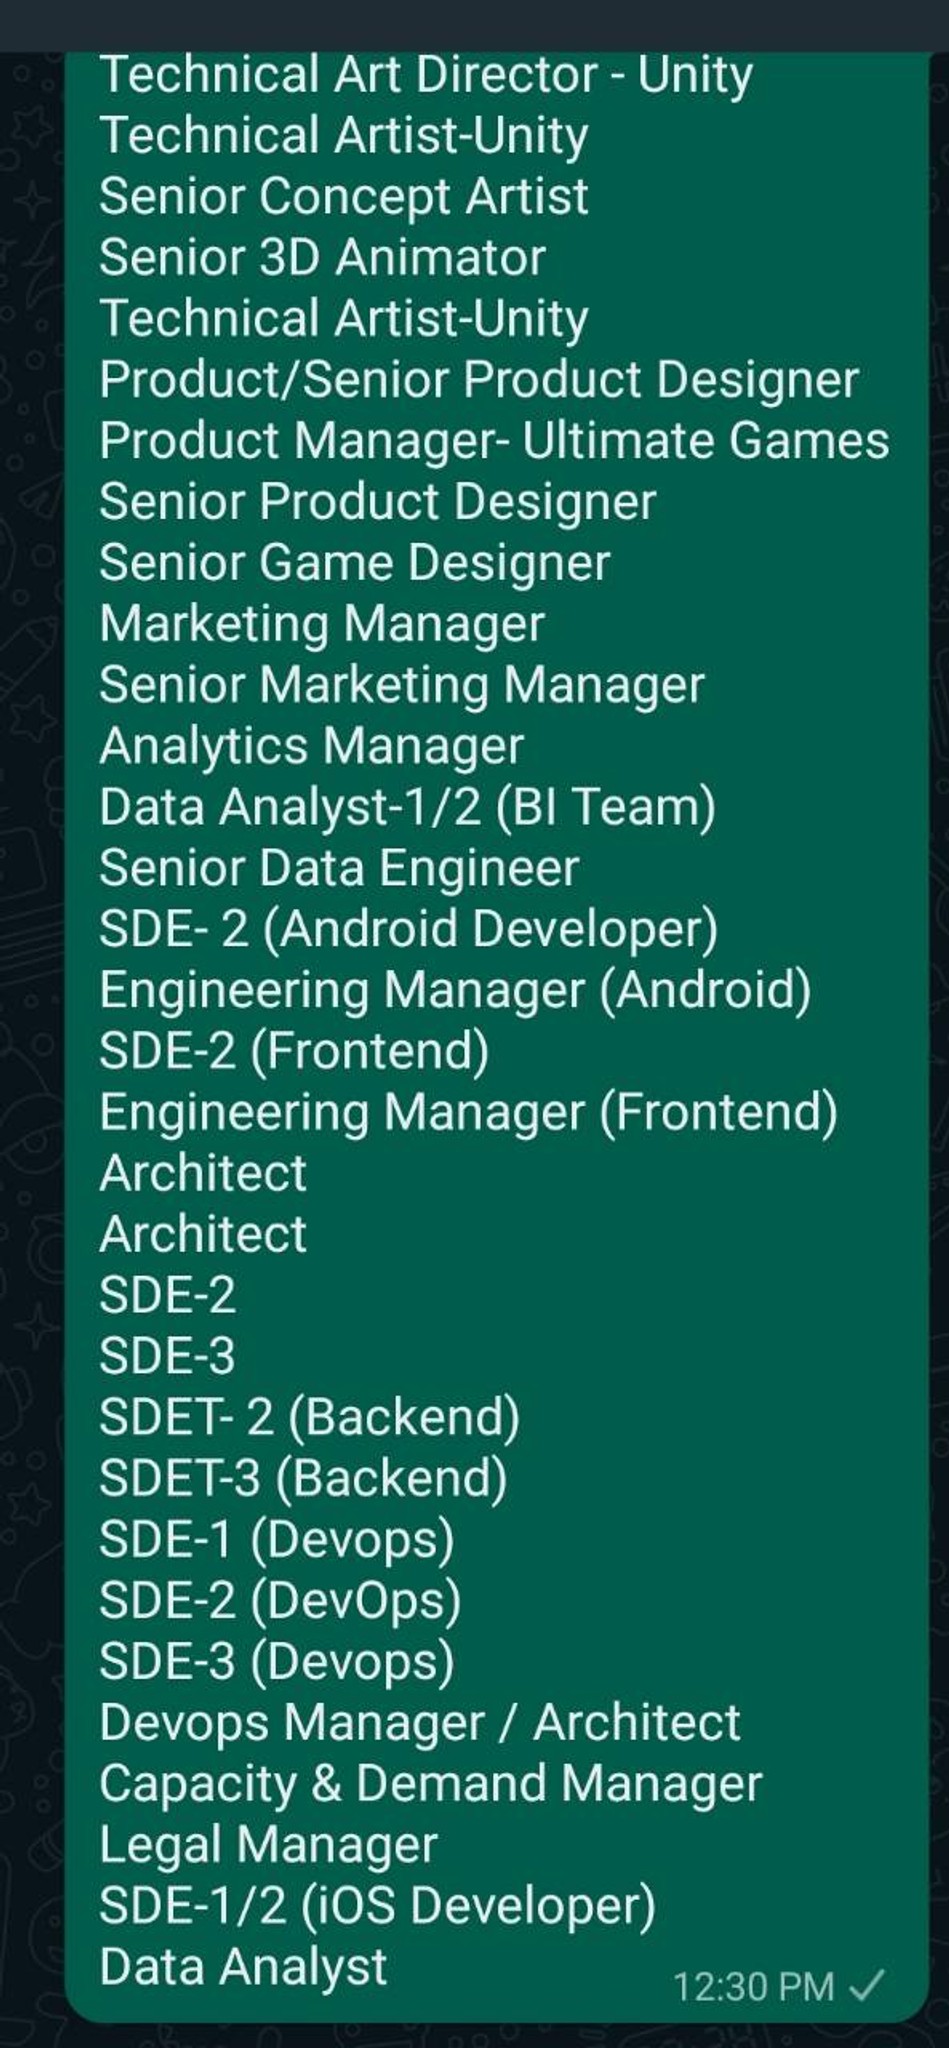Tap the 'Senior 3D Animator' line

point(322,257)
